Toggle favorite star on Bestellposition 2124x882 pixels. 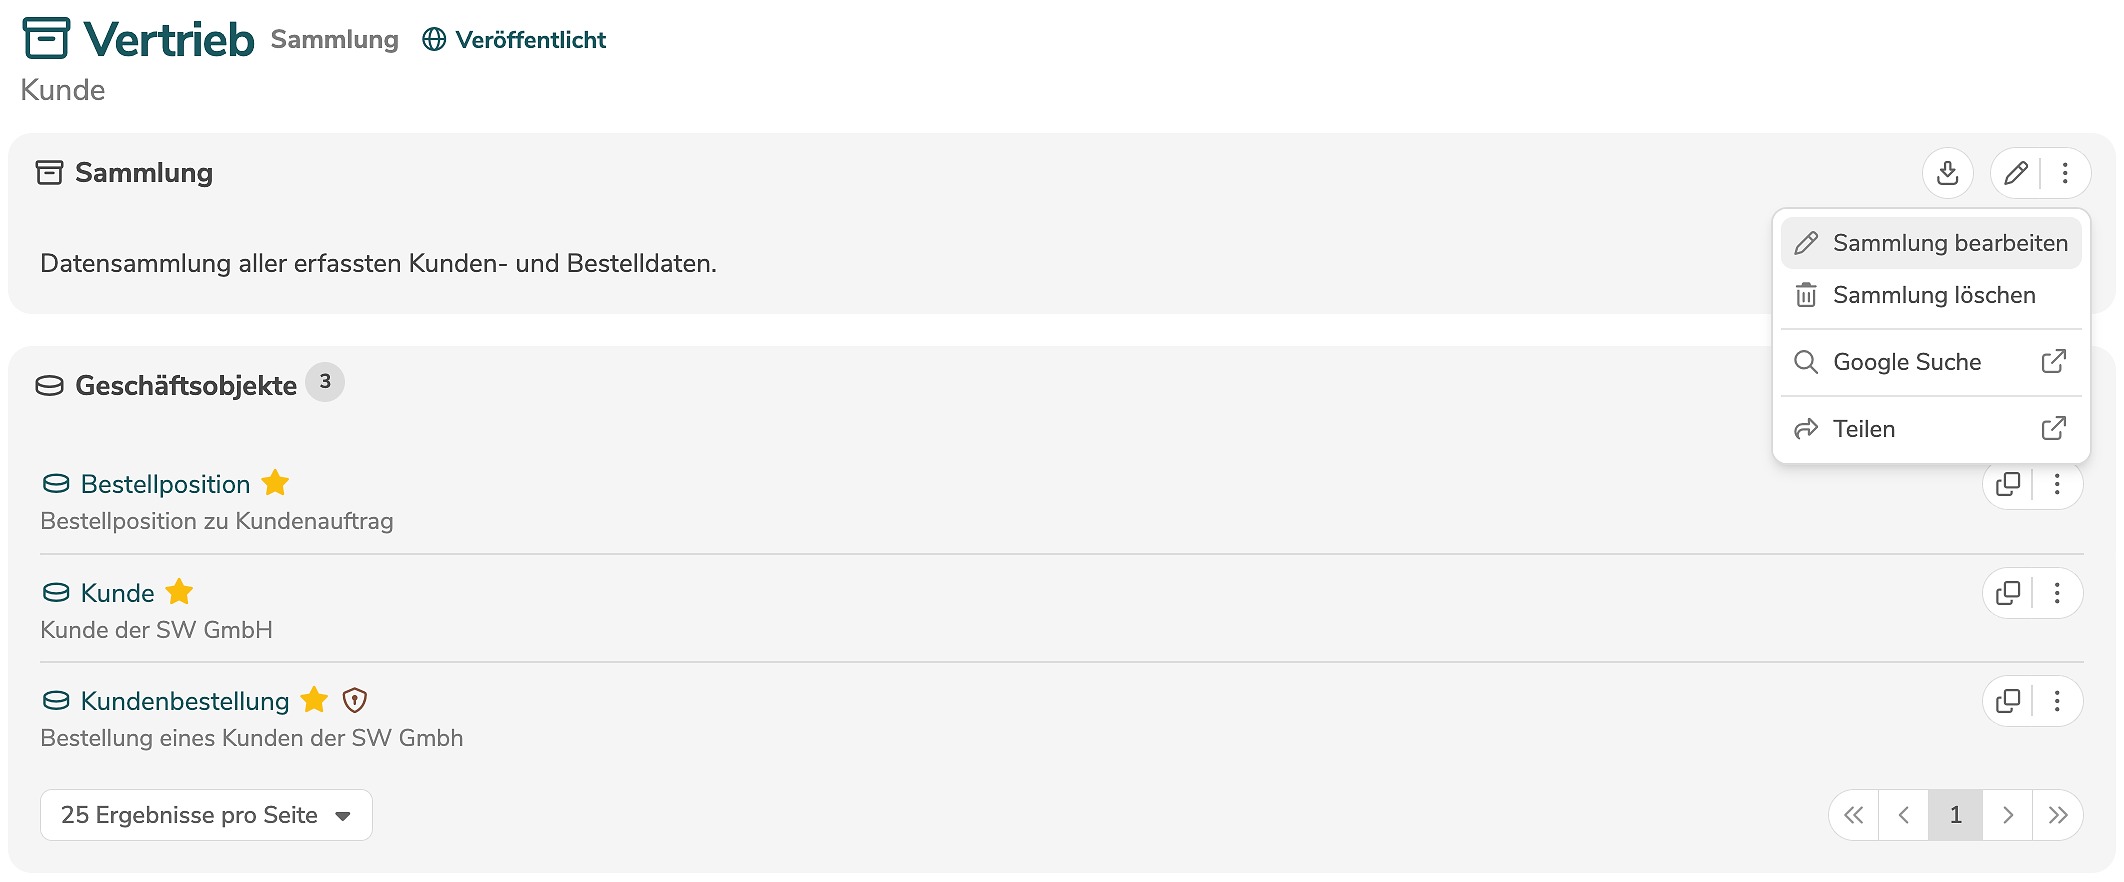[275, 484]
